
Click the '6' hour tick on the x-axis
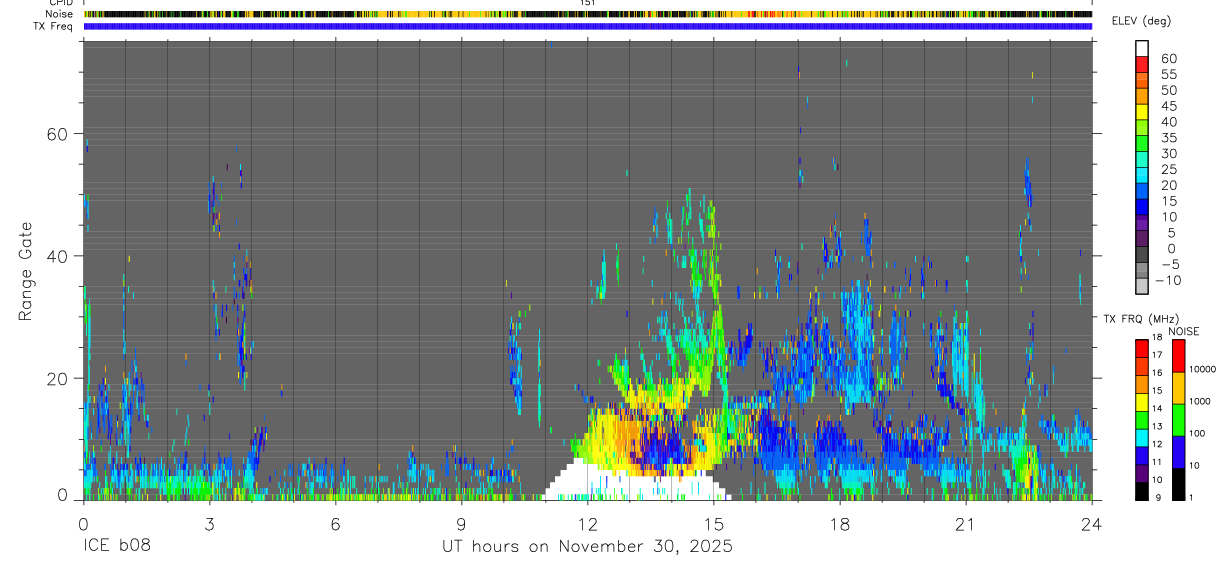click(335, 523)
